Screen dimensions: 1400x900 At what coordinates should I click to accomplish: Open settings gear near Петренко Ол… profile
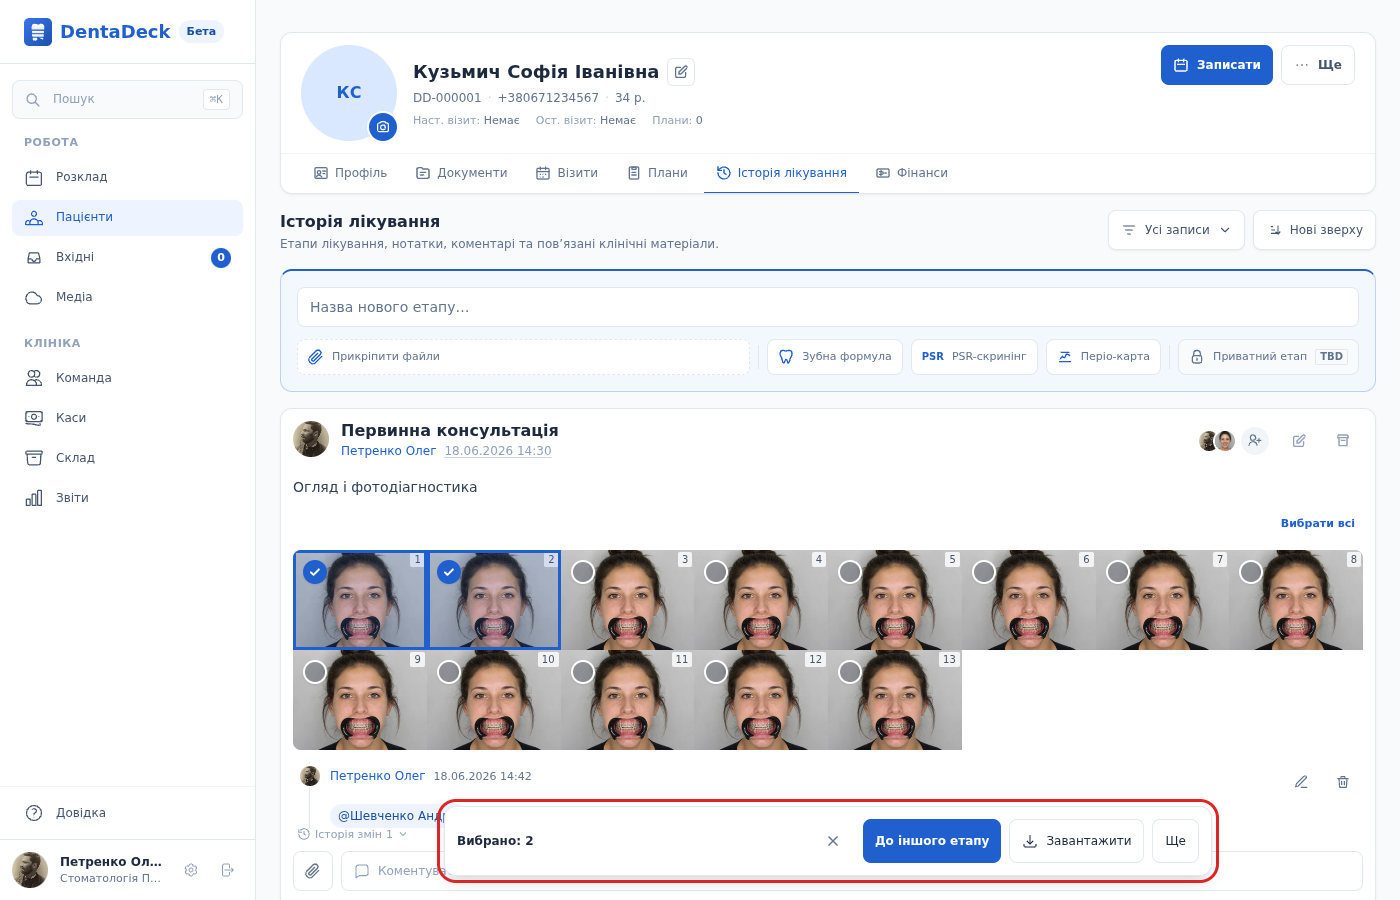pyautogui.click(x=191, y=870)
